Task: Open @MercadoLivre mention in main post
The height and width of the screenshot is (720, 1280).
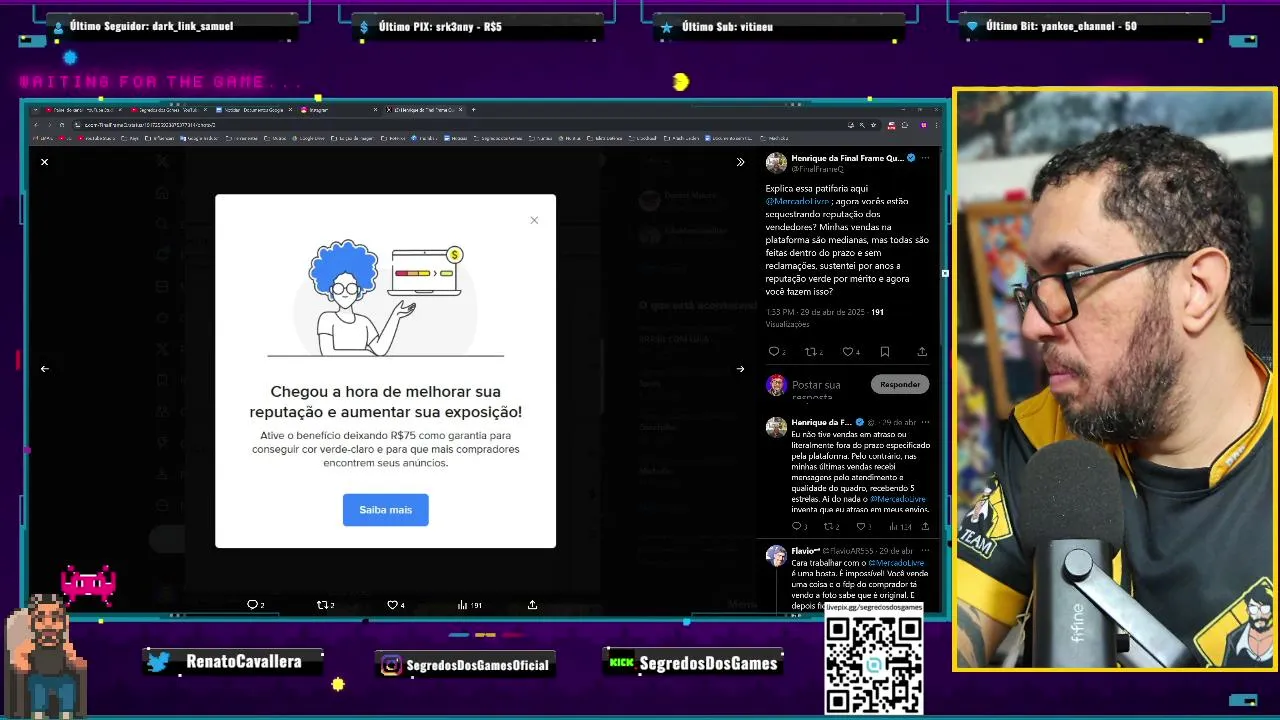Action: (x=795, y=201)
